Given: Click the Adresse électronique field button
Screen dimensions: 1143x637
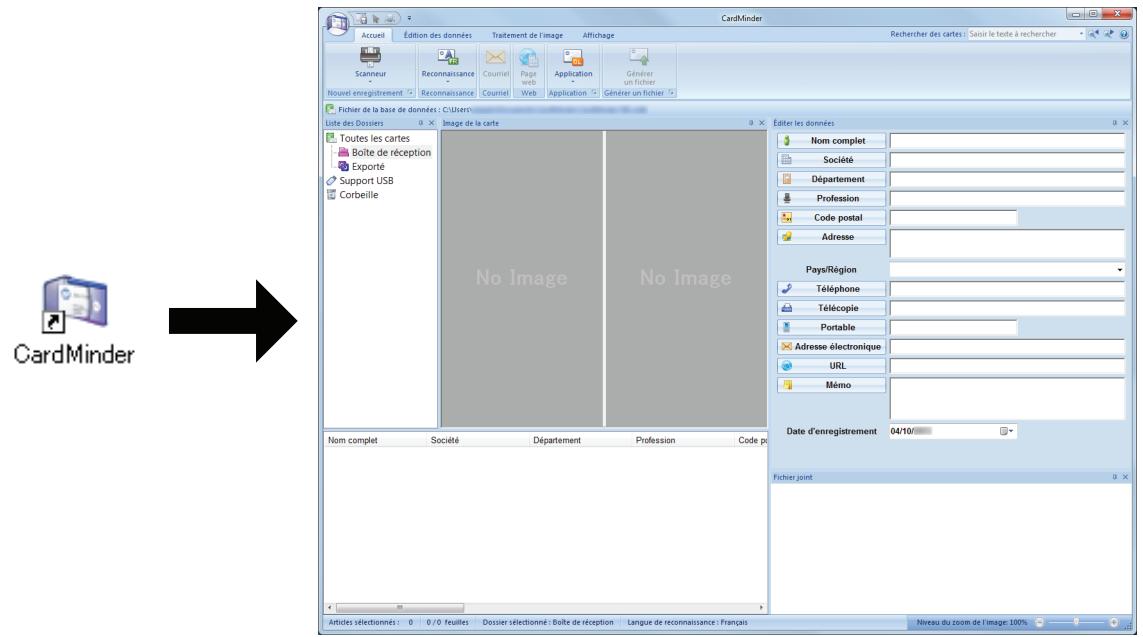Looking at the screenshot, I should pos(831,347).
